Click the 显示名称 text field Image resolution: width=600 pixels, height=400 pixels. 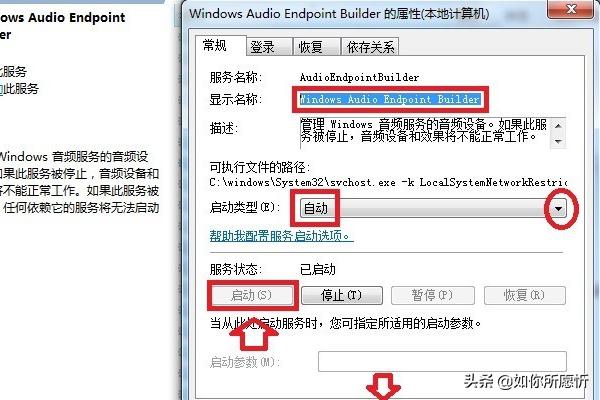tap(390, 99)
